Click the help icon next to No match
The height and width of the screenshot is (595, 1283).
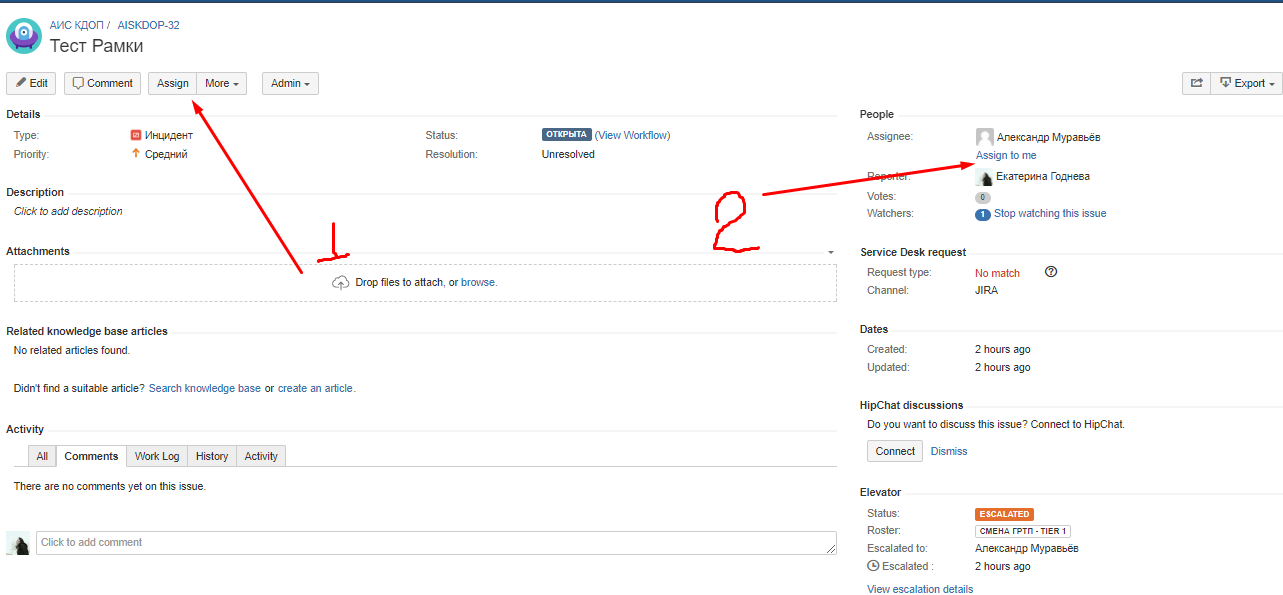pos(1051,272)
